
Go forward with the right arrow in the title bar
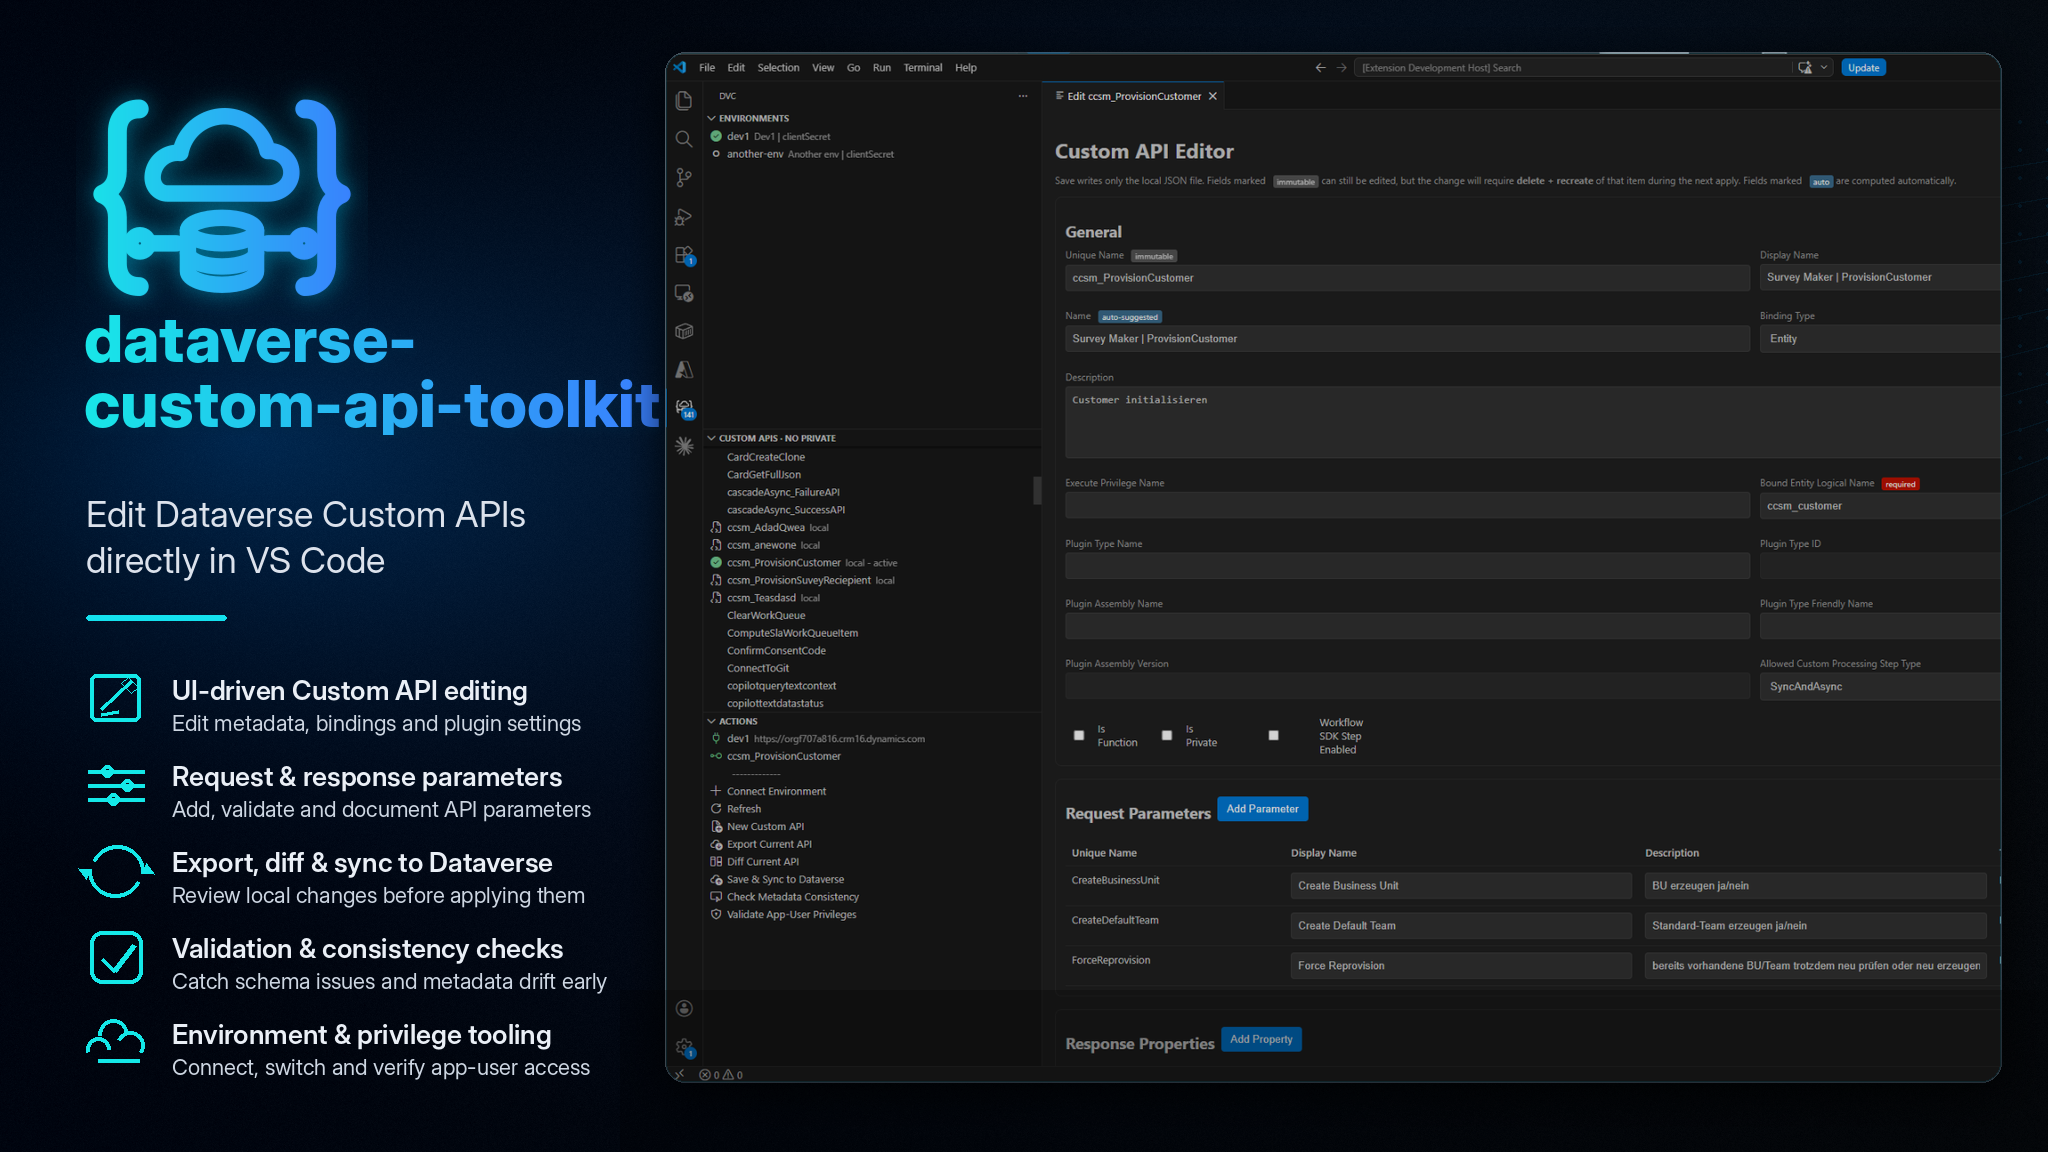tap(1341, 67)
